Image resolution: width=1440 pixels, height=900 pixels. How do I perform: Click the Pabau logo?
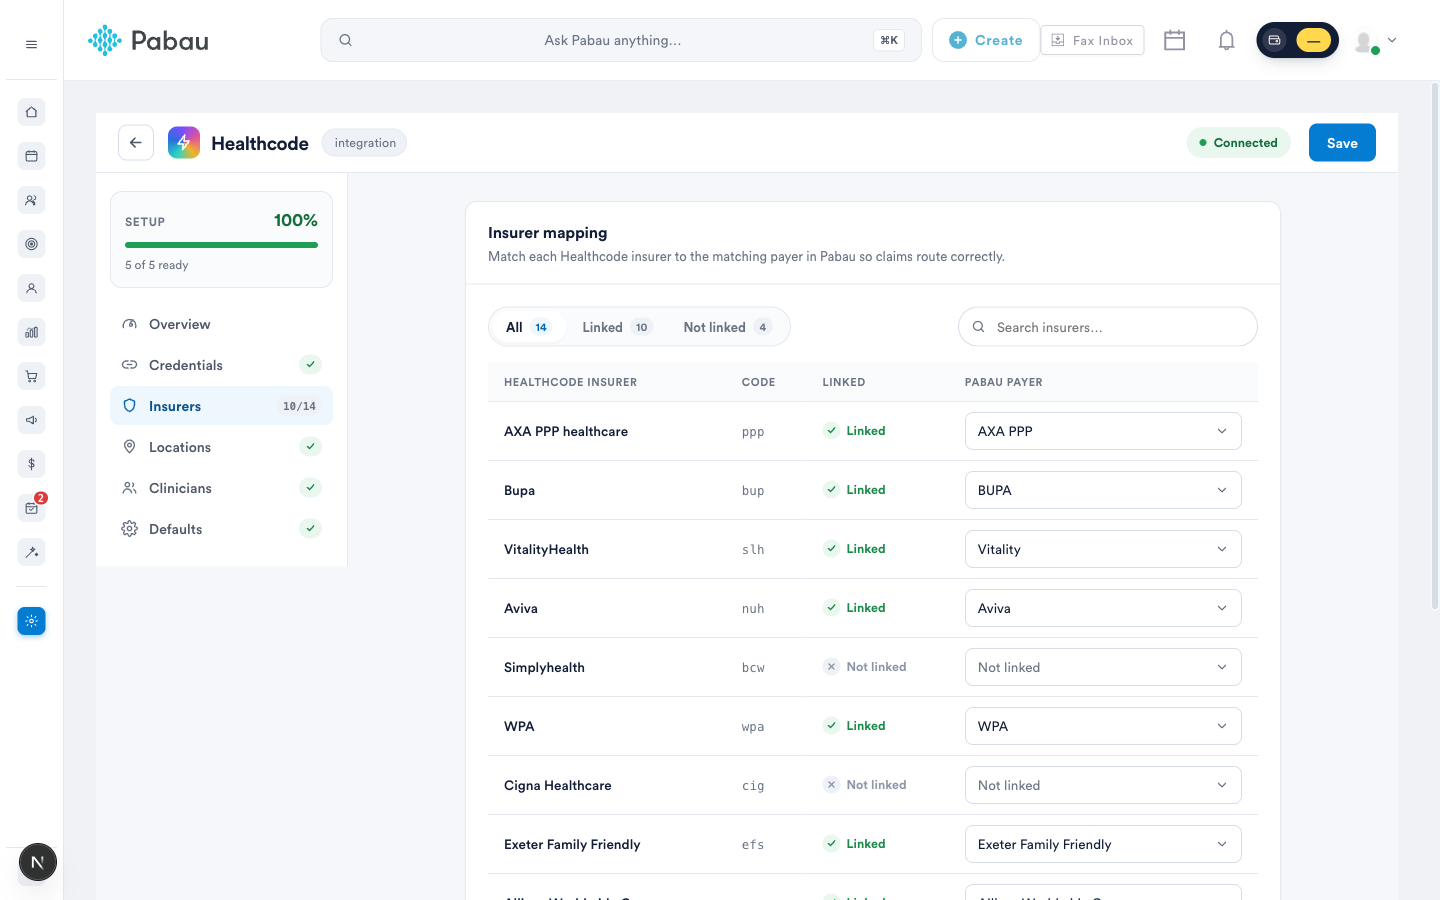pos(148,40)
